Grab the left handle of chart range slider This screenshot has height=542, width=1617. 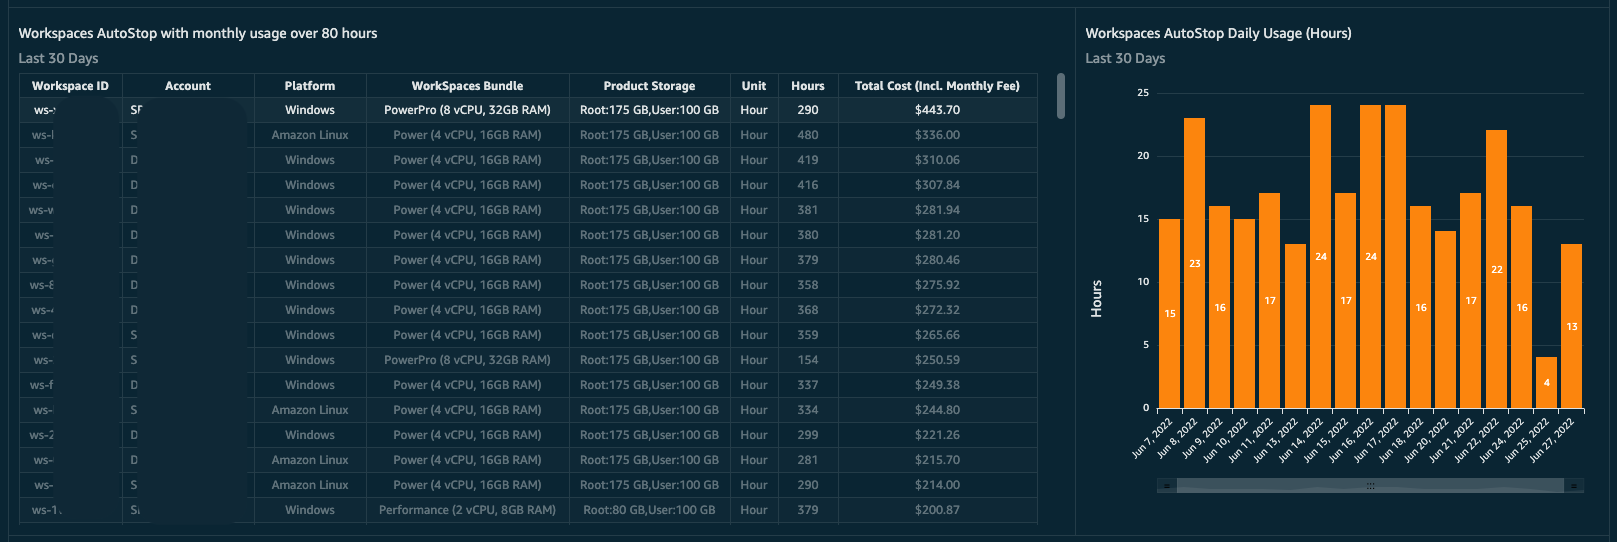(x=1166, y=486)
